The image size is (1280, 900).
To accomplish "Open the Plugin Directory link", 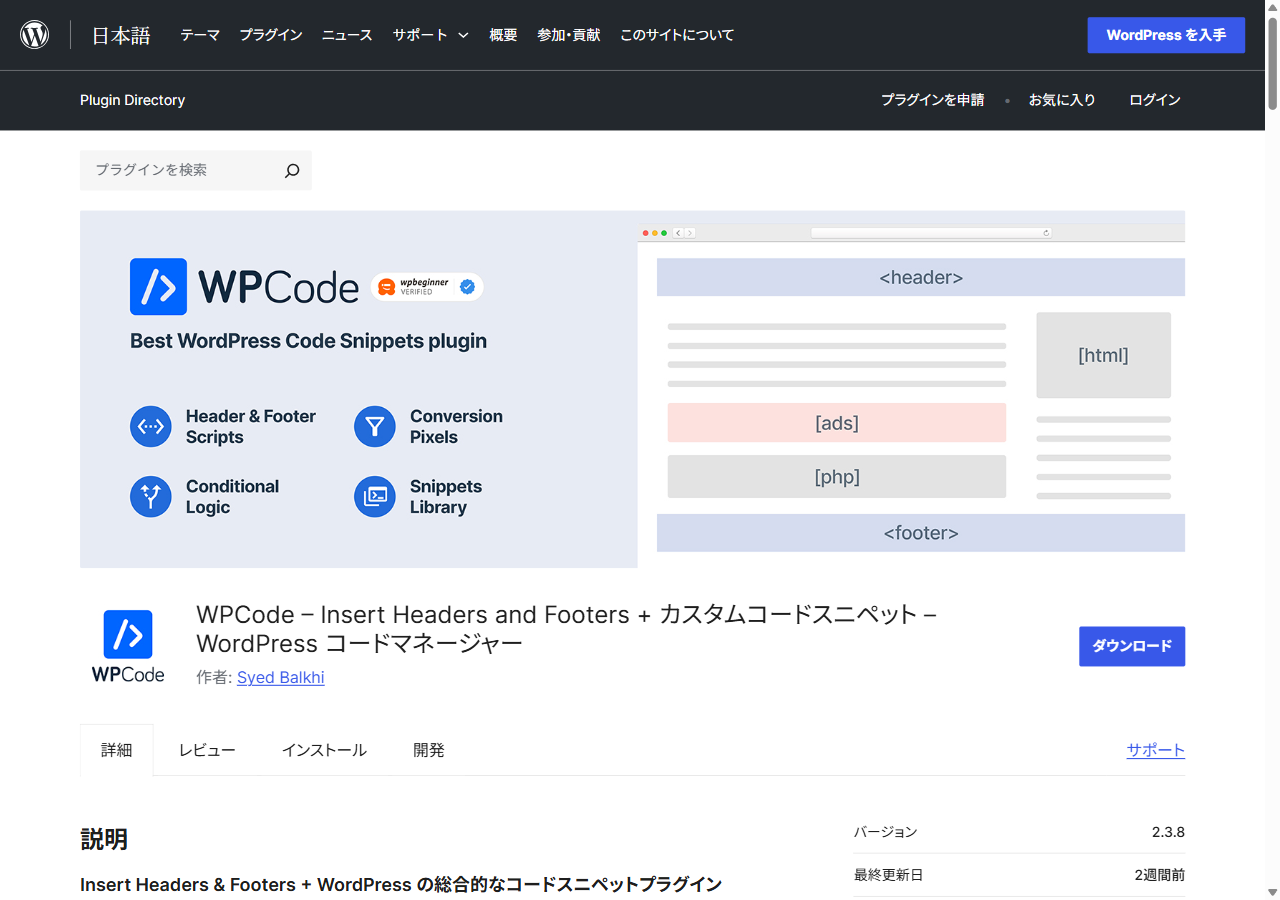I will click(x=132, y=100).
